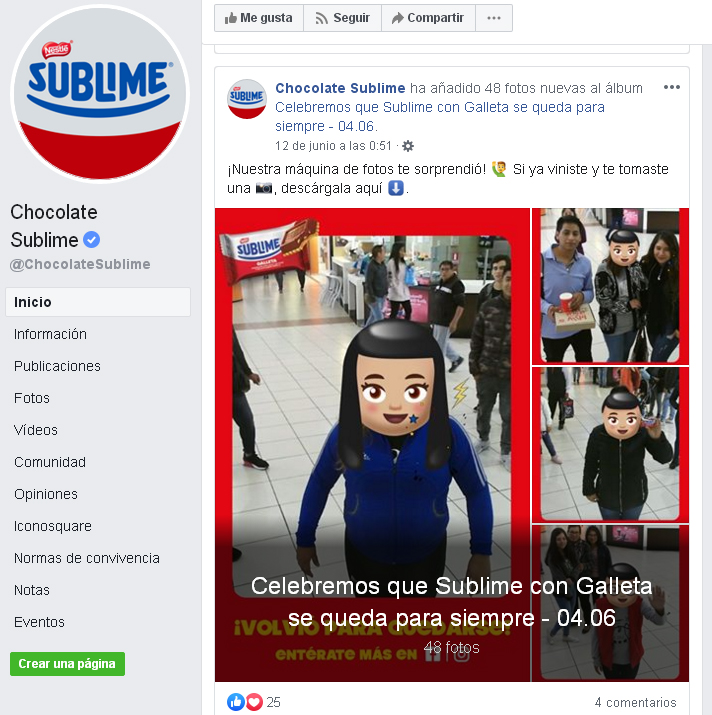
Task: Click the Chocolate Sublime author name link
Action: pos(340,88)
